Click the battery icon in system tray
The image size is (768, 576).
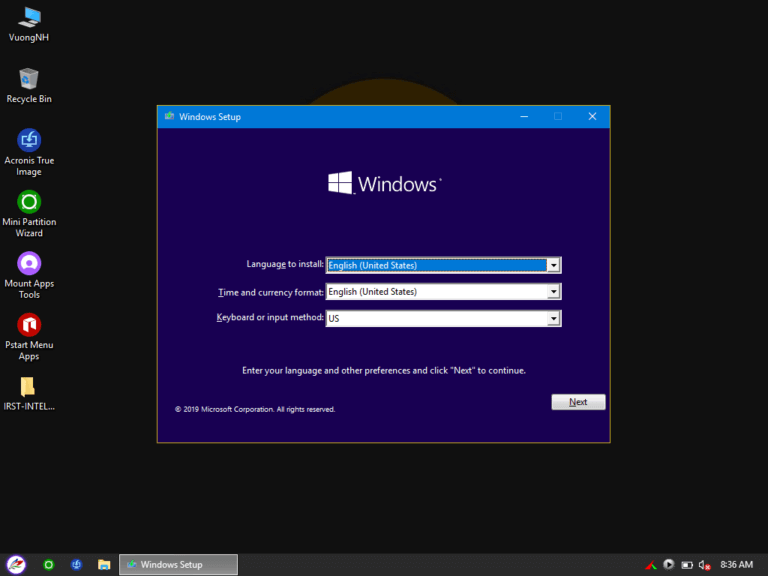687,565
